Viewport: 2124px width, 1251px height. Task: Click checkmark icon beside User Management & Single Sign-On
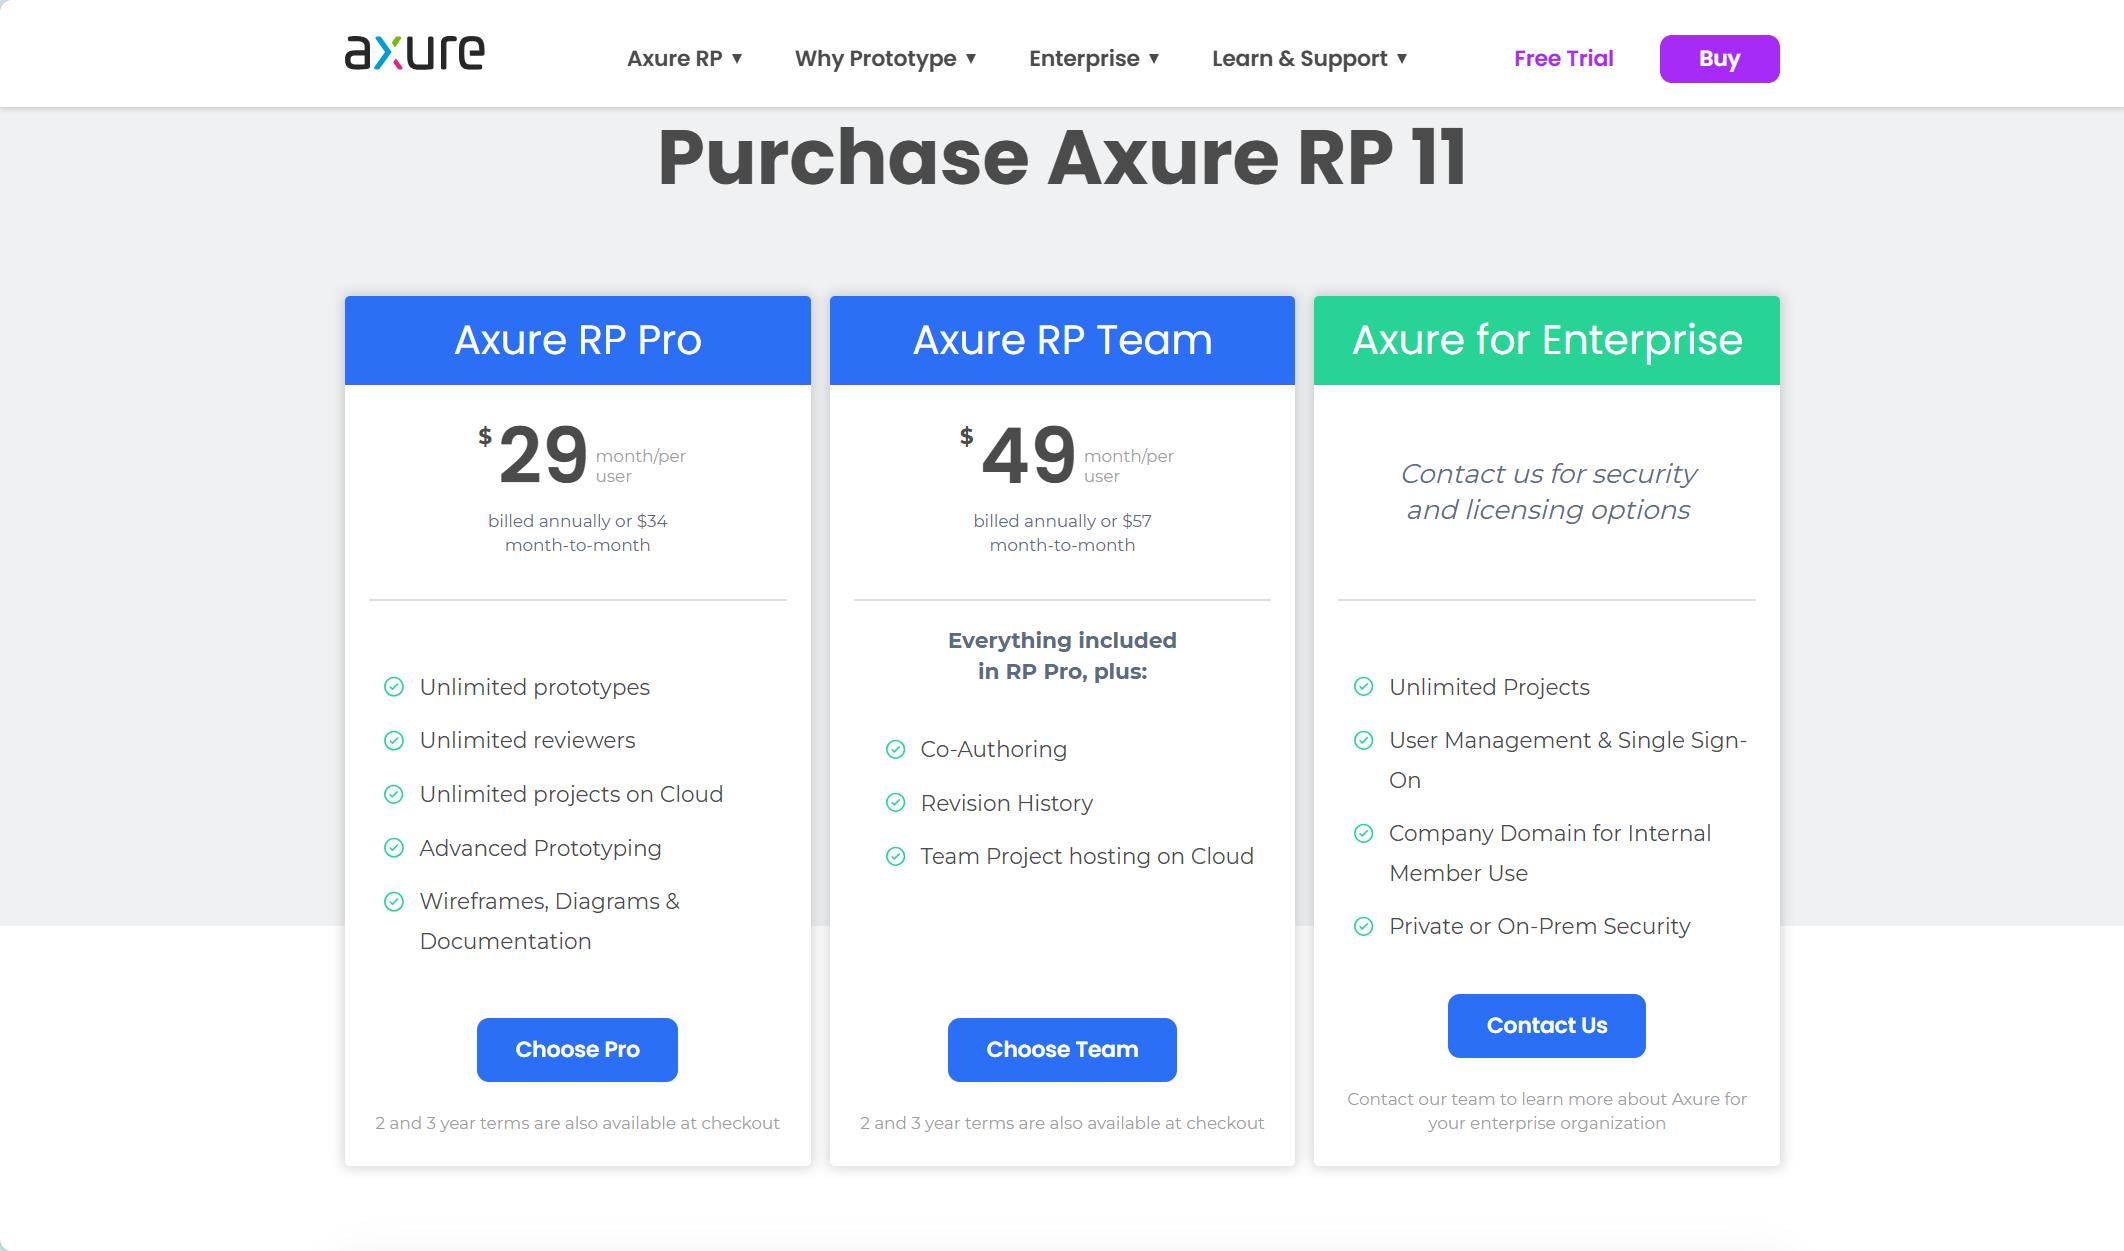click(1363, 741)
